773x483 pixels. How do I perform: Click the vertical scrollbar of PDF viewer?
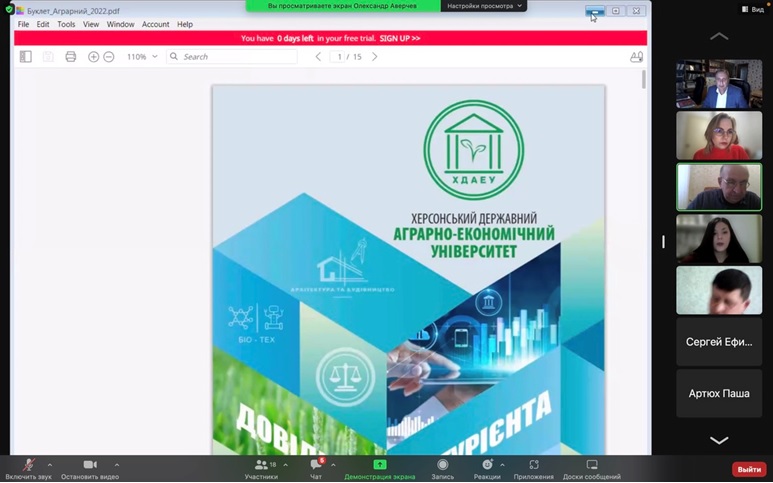click(644, 79)
